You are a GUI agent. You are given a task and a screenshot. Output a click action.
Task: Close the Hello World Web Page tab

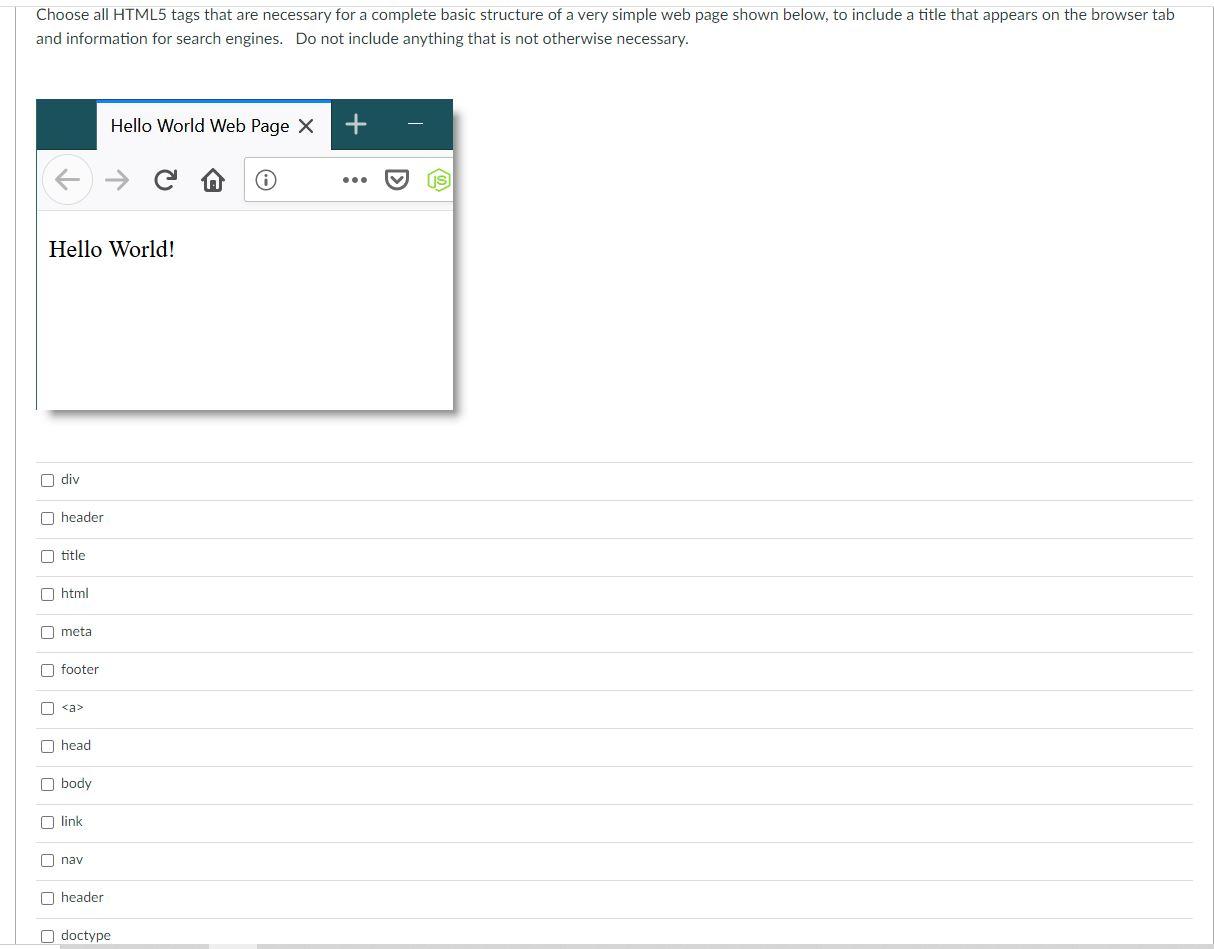pos(306,126)
